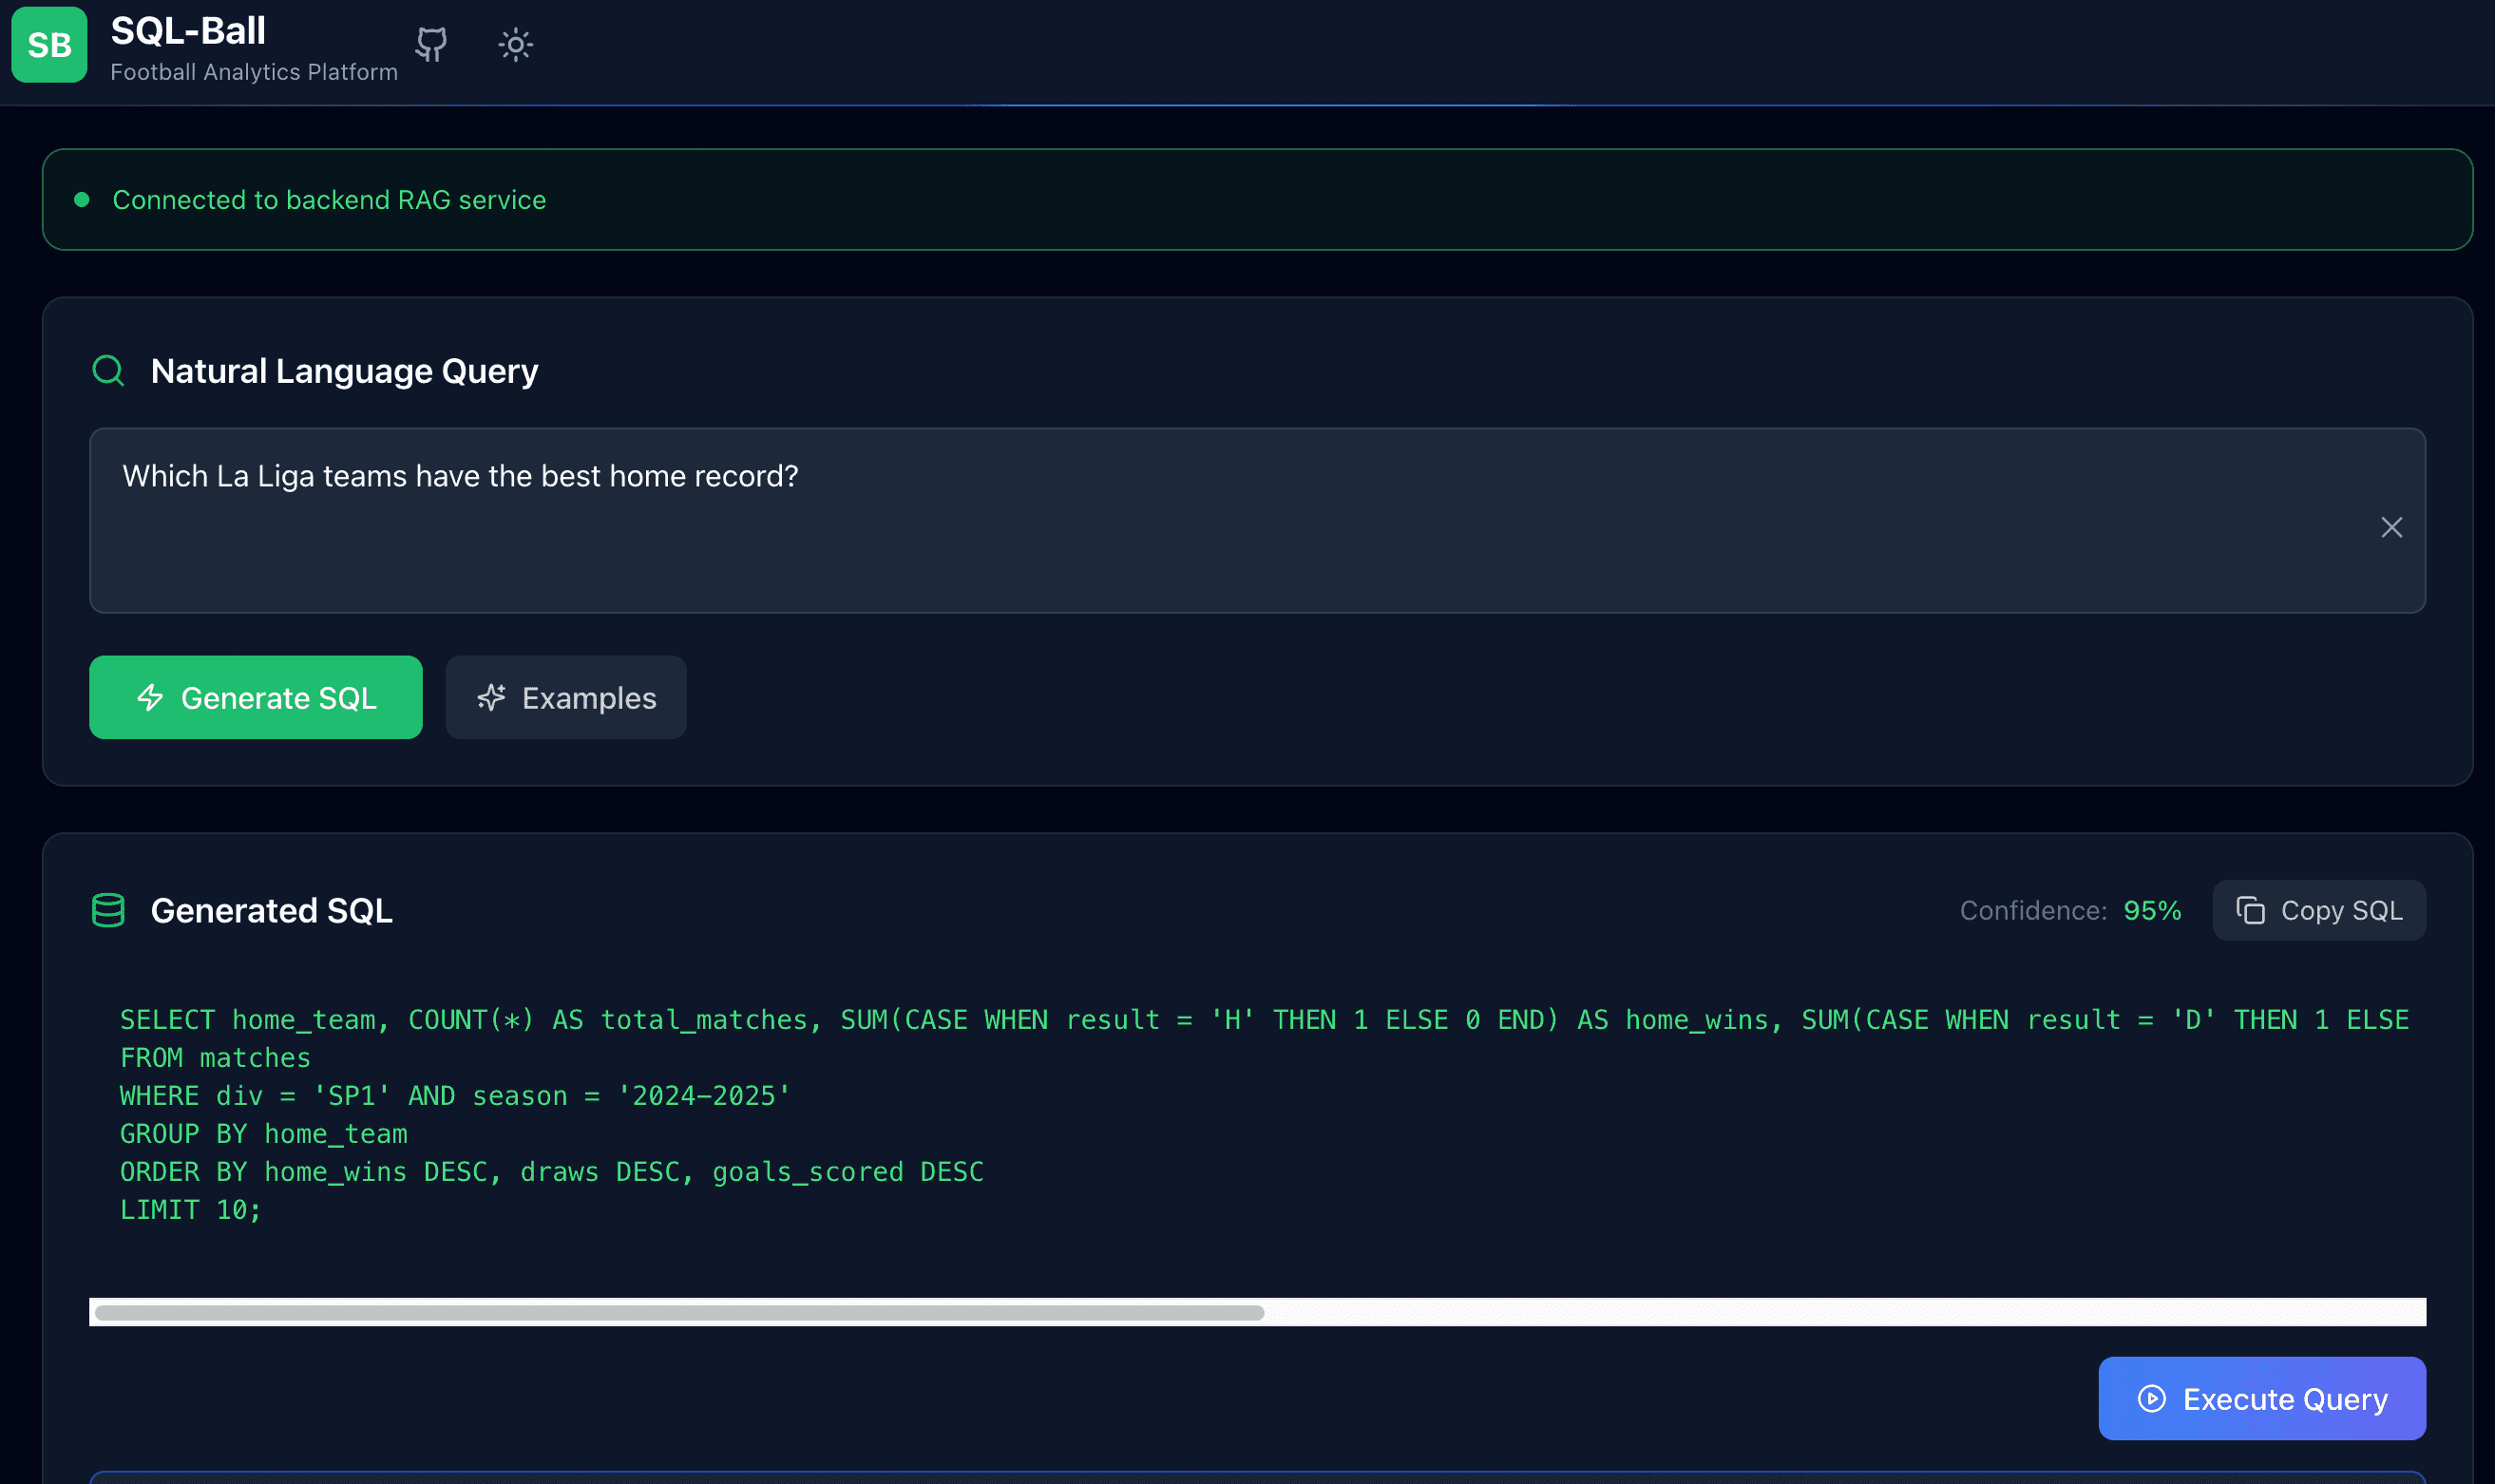Click the green connection status dot

[83, 199]
